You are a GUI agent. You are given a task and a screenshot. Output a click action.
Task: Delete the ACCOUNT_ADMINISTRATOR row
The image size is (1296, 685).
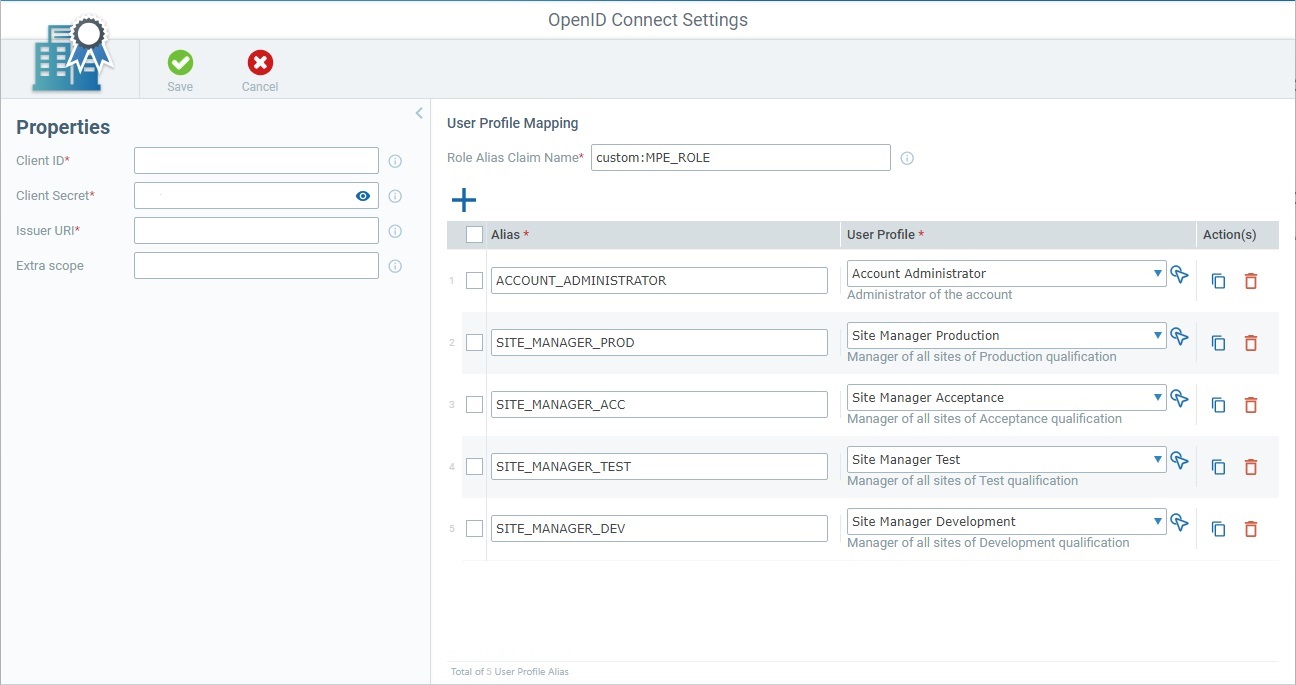point(1250,281)
